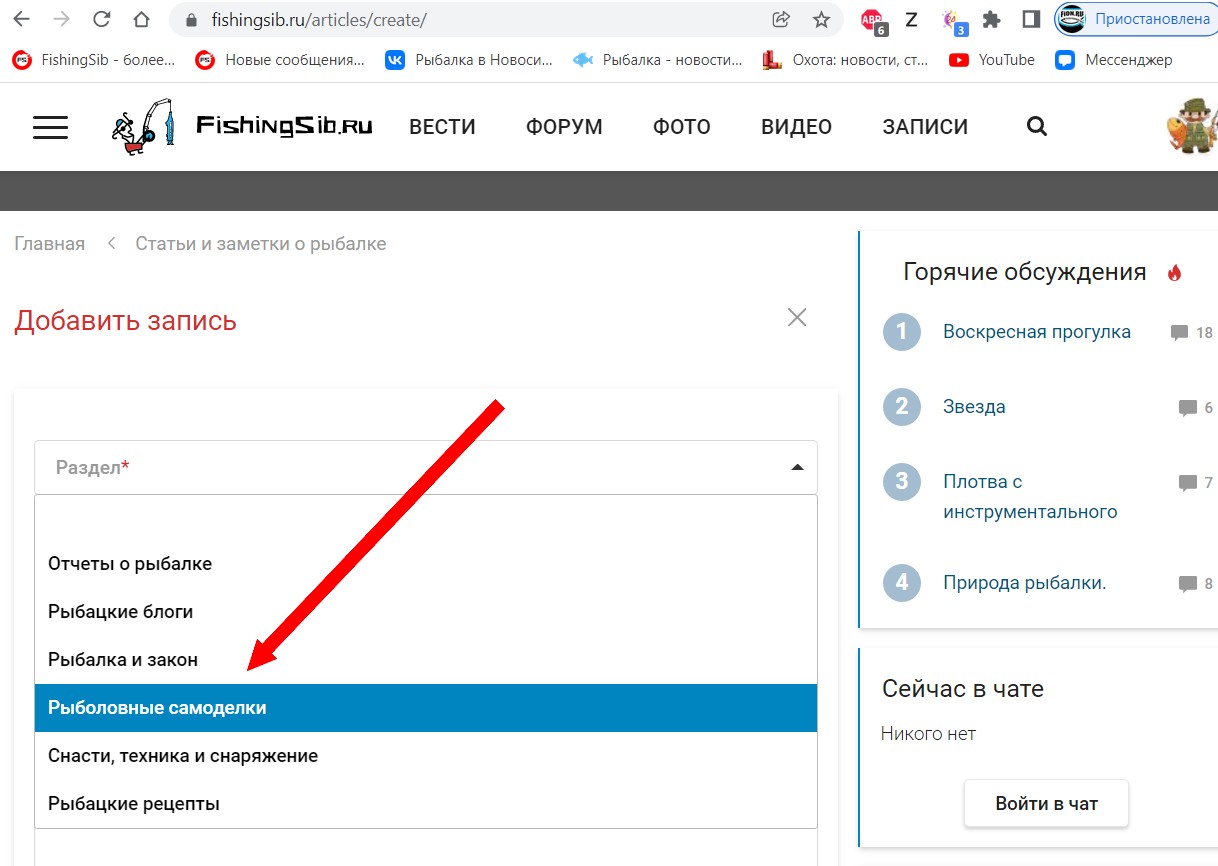Click the AdBlock extension icon
Screen dimensions: 1218x866
click(872, 19)
